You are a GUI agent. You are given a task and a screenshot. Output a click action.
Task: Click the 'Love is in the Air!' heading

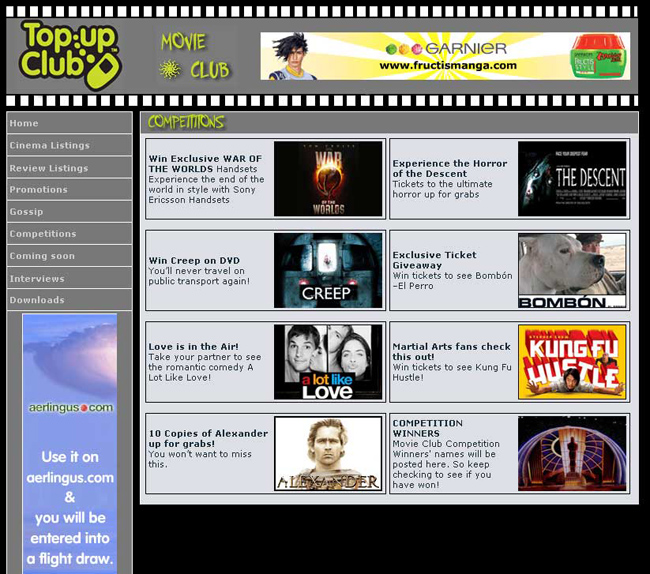click(194, 346)
